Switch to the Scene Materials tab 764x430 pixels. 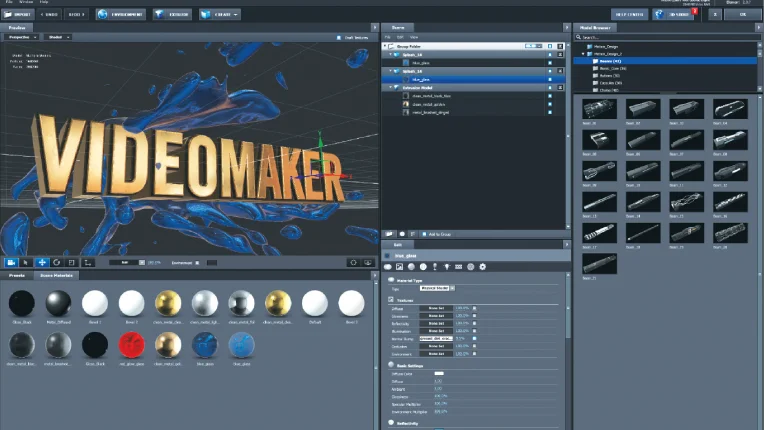click(x=56, y=276)
